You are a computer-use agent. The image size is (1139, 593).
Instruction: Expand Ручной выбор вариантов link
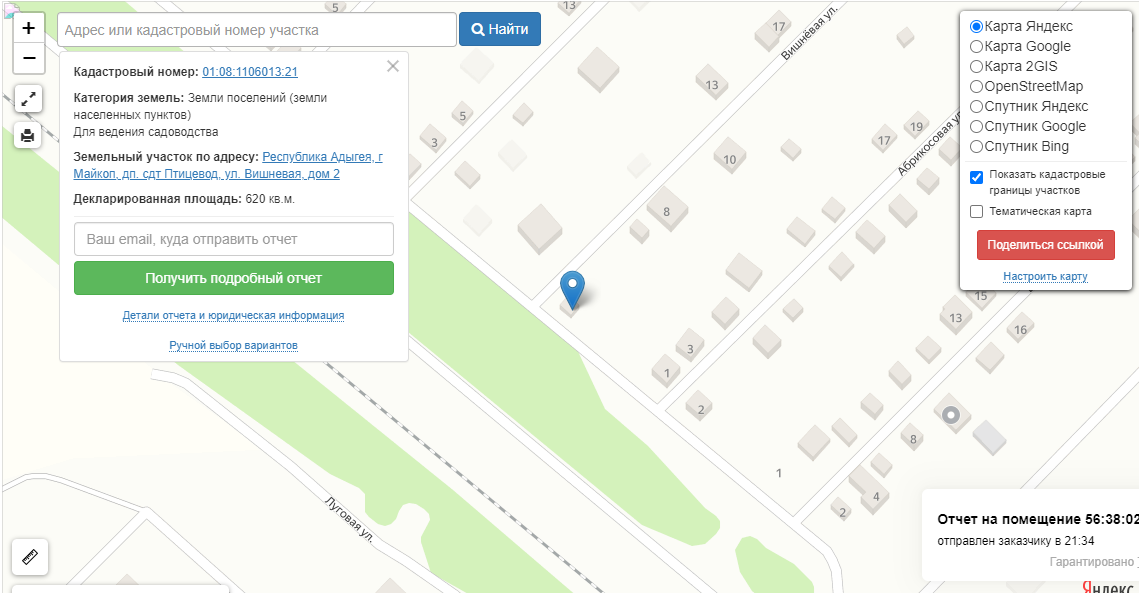point(233,345)
